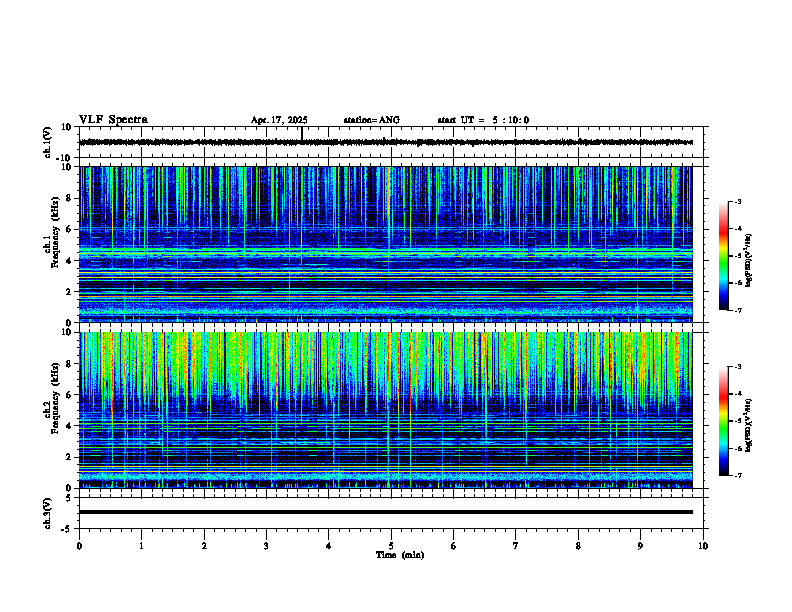Click the "8" kHz tick on ch.1 frequency axis

pyautogui.click(x=69, y=198)
